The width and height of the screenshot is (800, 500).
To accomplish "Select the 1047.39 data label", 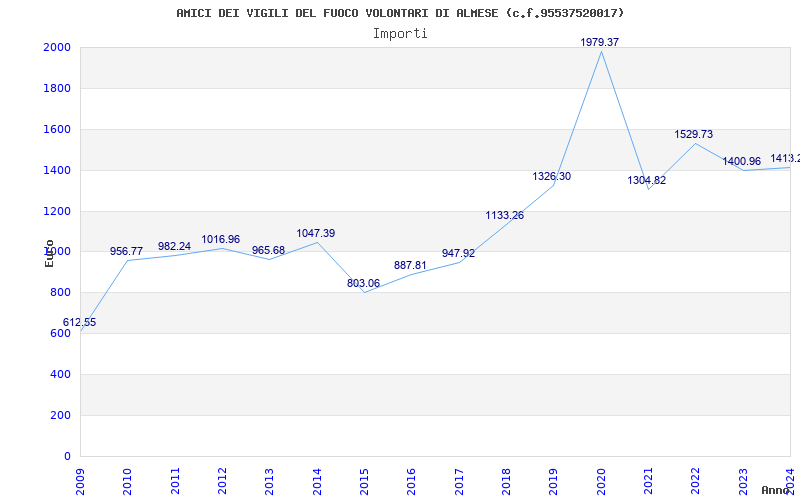I will tap(316, 233).
